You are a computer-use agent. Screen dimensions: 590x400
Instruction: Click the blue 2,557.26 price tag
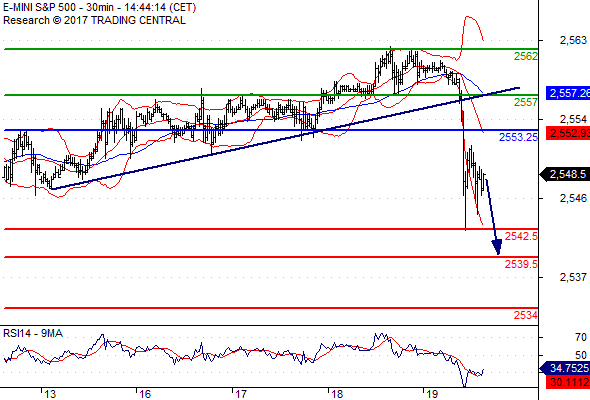pos(568,93)
